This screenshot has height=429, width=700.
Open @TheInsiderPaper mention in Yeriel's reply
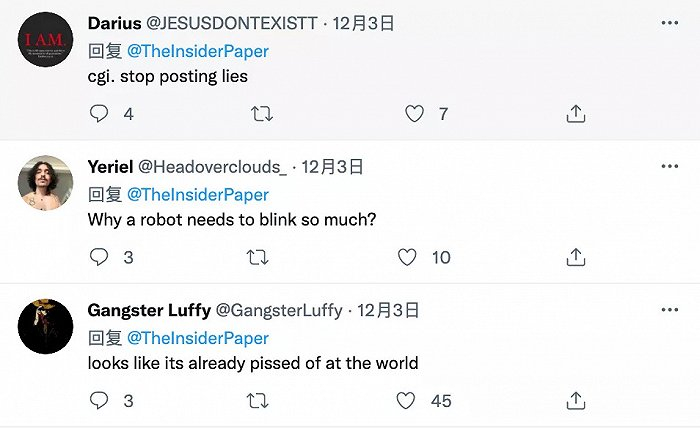[x=198, y=194]
